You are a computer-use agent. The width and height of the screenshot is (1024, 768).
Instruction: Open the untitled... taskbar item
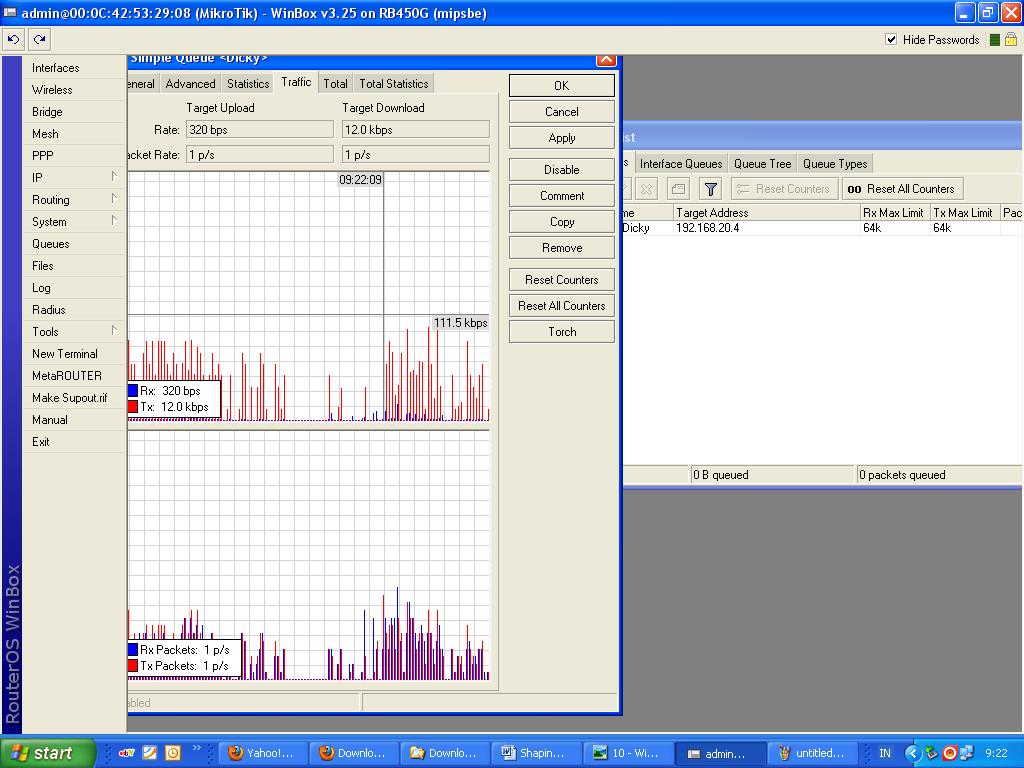(x=812, y=753)
